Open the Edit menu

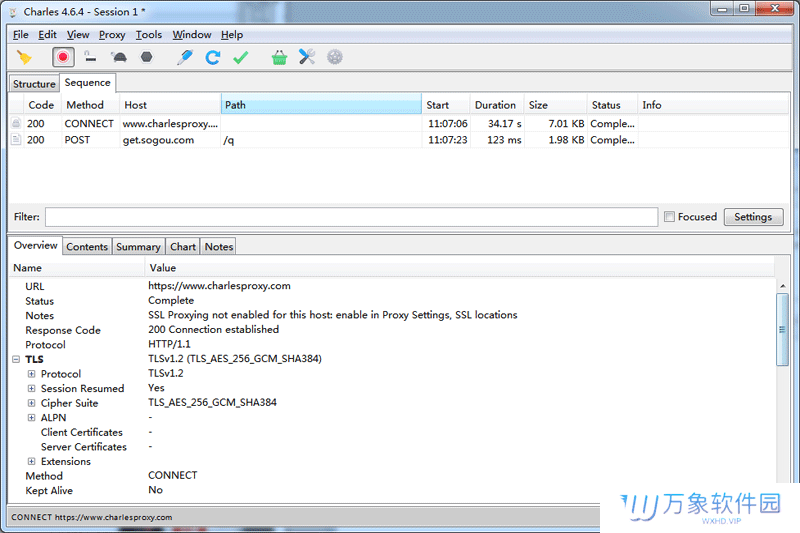pyautogui.click(x=47, y=35)
